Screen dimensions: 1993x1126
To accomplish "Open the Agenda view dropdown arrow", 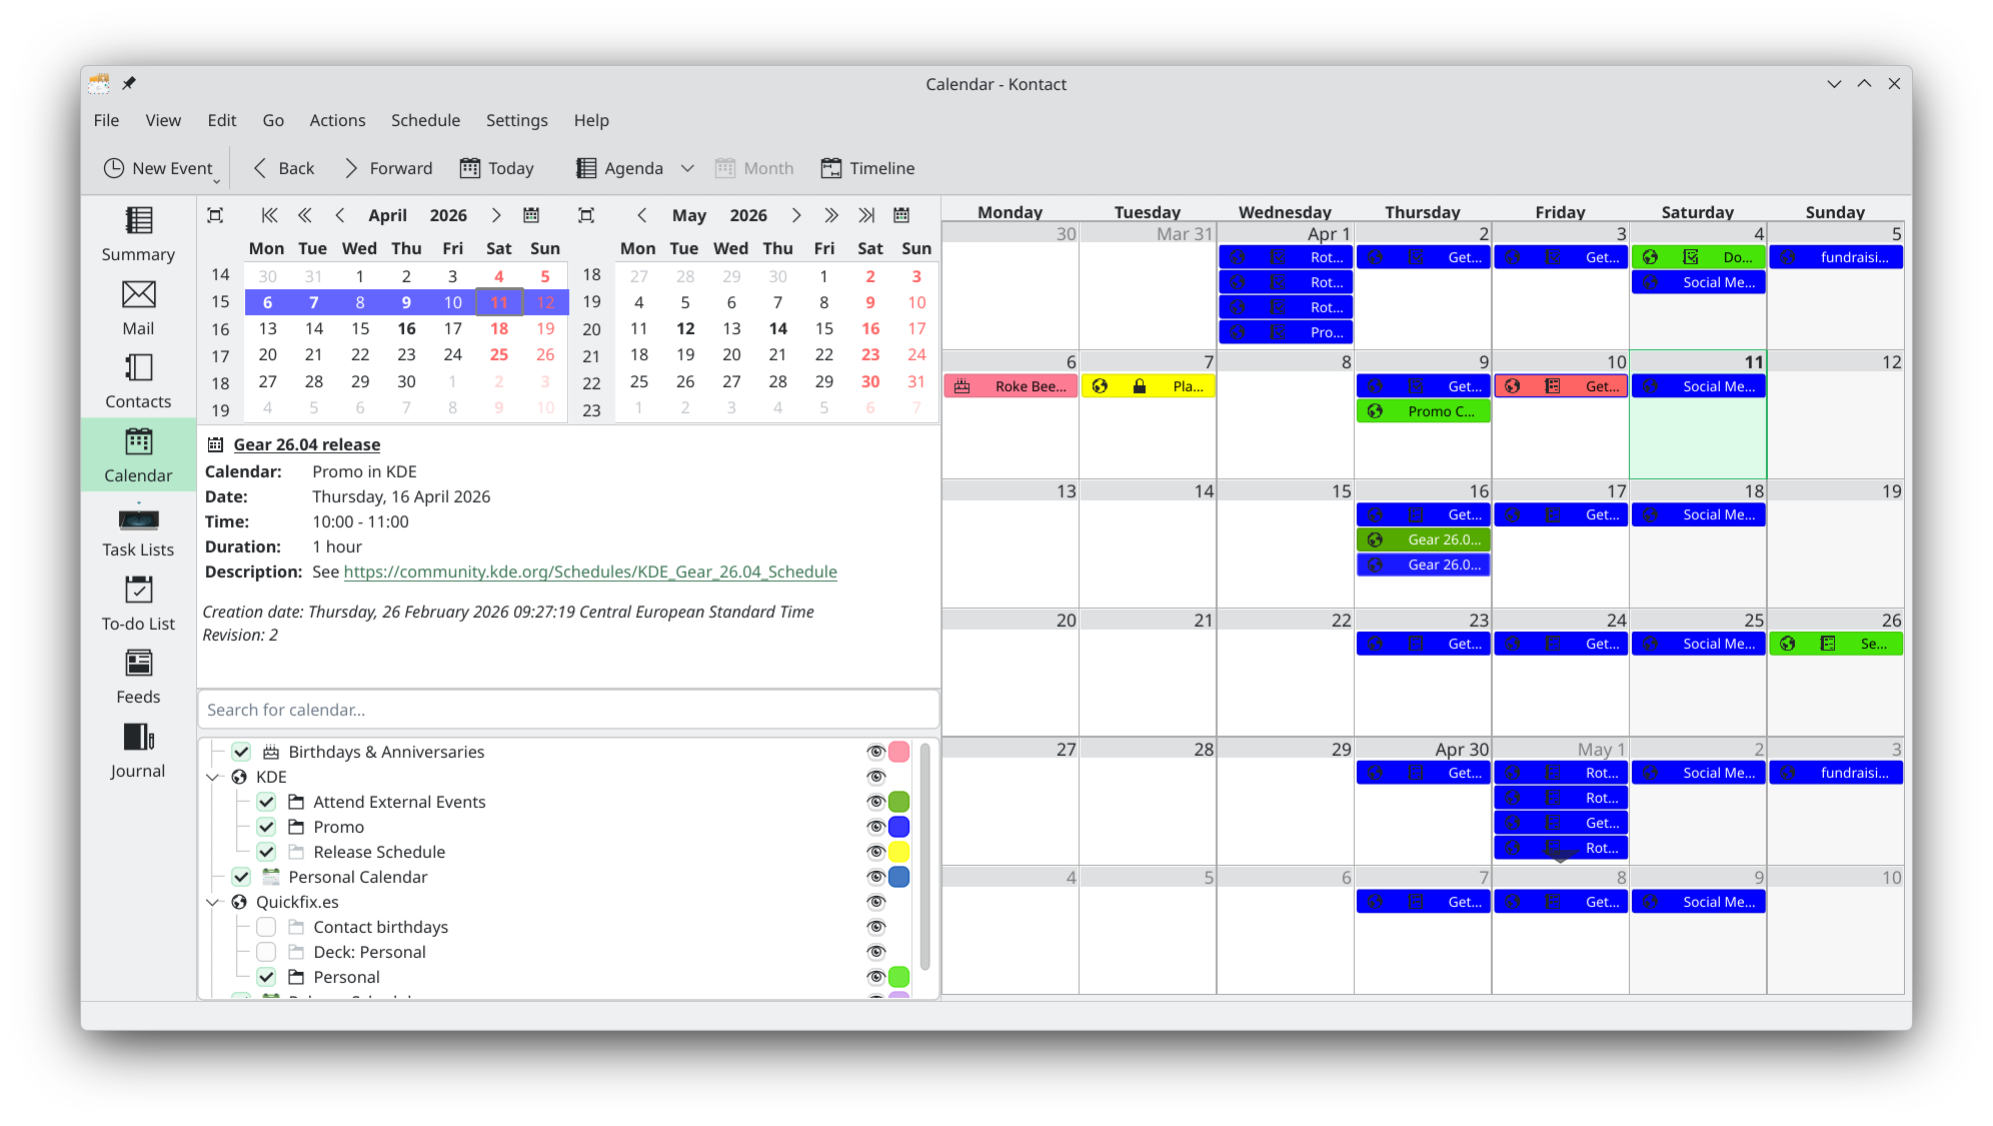I will (x=687, y=168).
